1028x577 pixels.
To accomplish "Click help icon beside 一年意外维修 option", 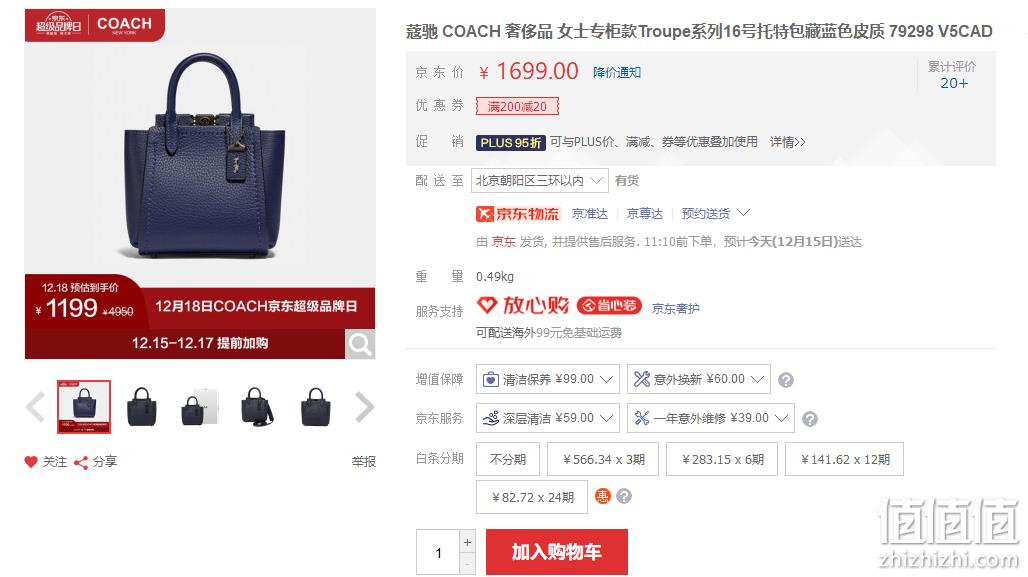I will [810, 419].
